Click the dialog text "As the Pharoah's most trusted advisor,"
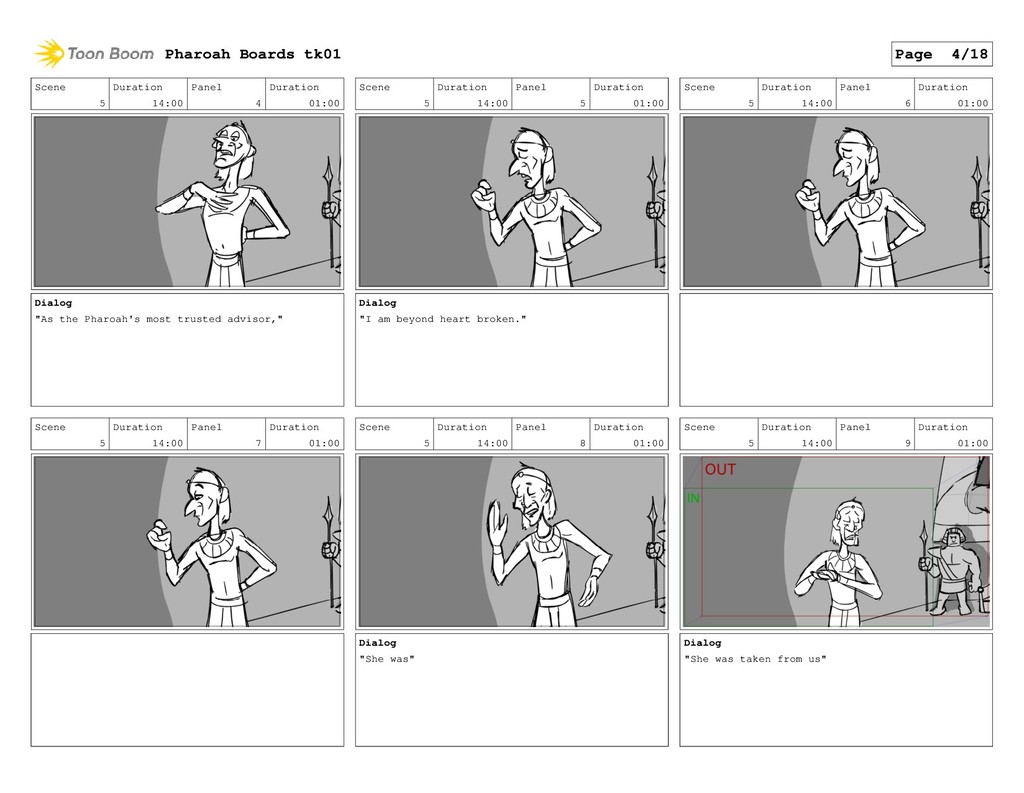 pos(159,319)
